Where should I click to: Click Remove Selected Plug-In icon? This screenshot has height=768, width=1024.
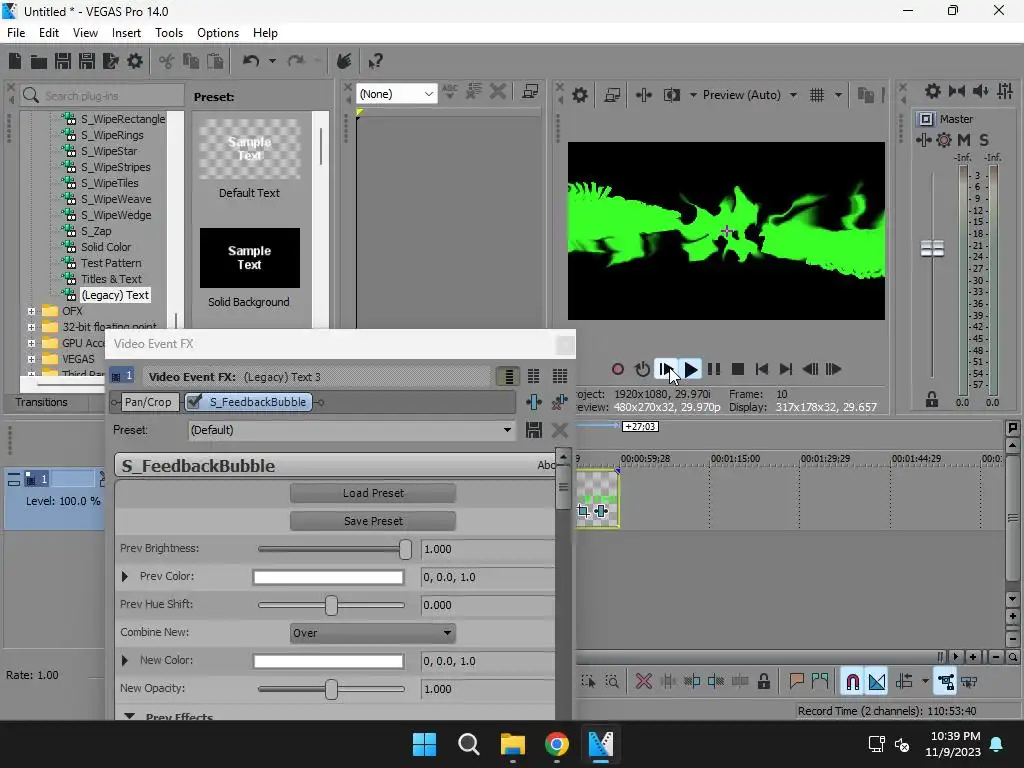tap(560, 402)
